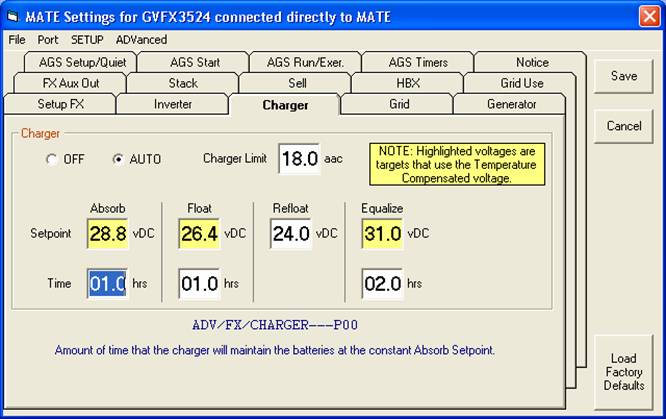666x419 pixels.
Task: Click the Absorb column heading
Action: 108,209
